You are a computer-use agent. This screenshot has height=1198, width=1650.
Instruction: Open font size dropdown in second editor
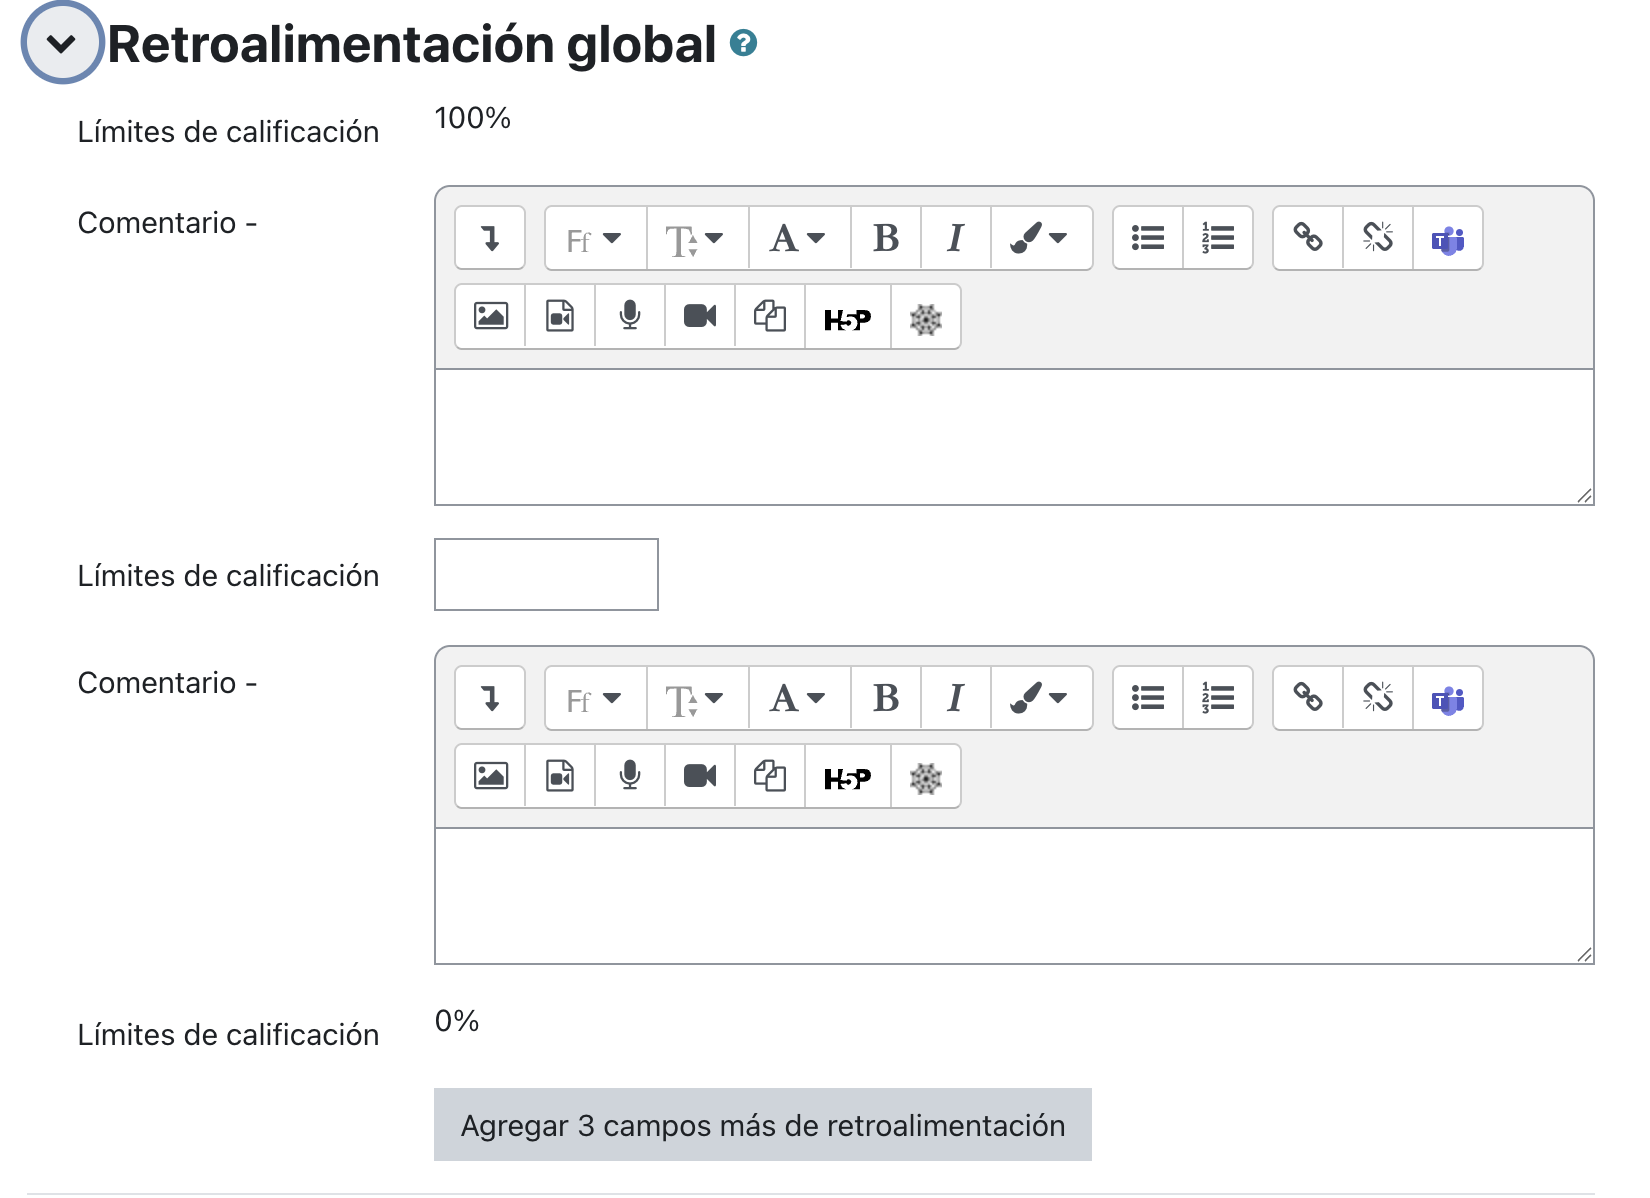(x=698, y=698)
